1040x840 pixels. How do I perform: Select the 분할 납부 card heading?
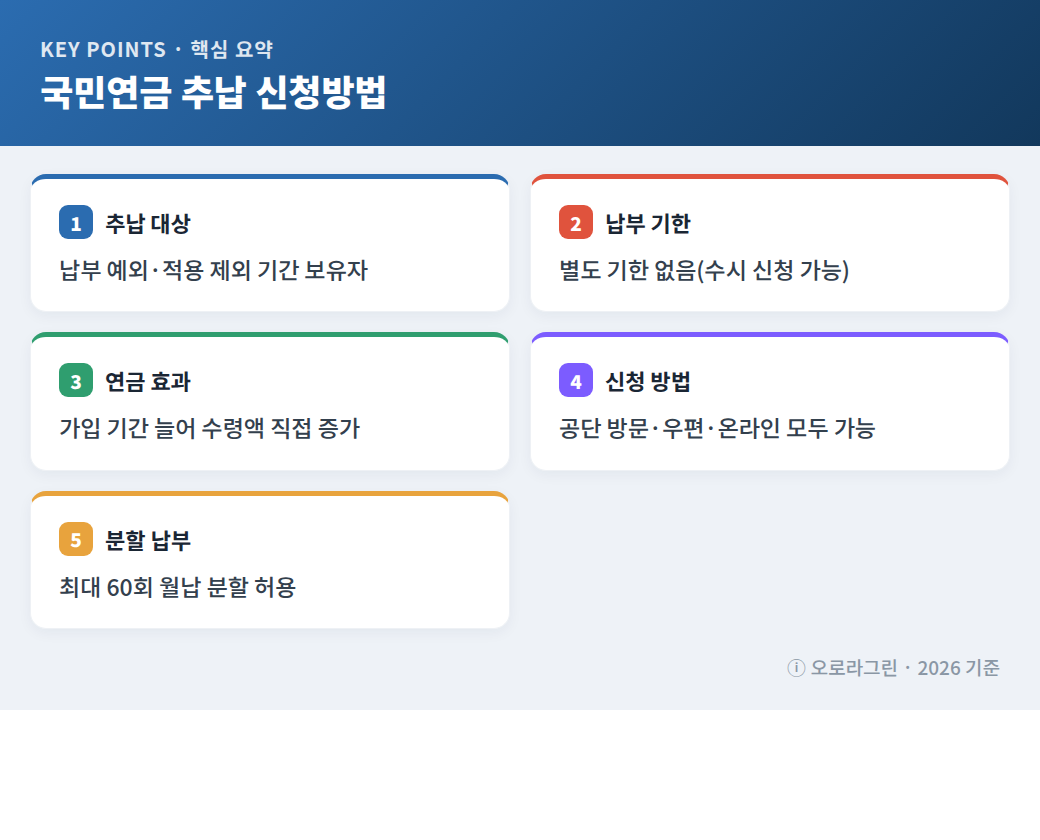(x=148, y=539)
